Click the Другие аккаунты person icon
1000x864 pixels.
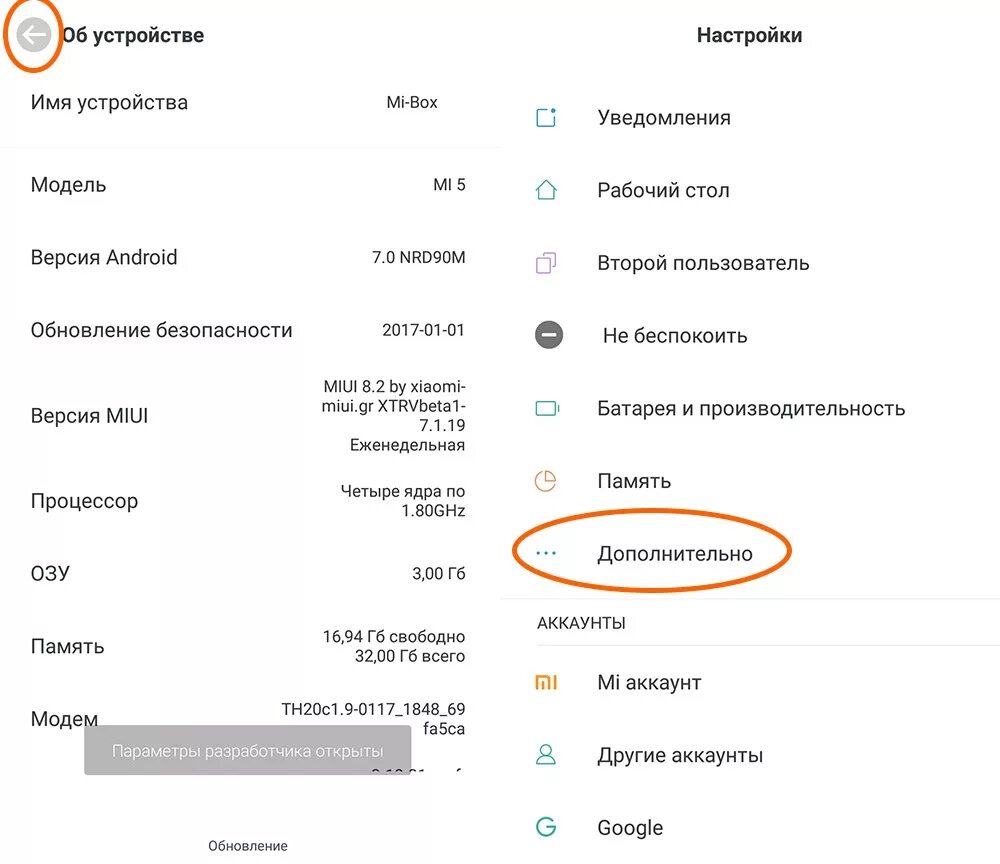[546, 755]
